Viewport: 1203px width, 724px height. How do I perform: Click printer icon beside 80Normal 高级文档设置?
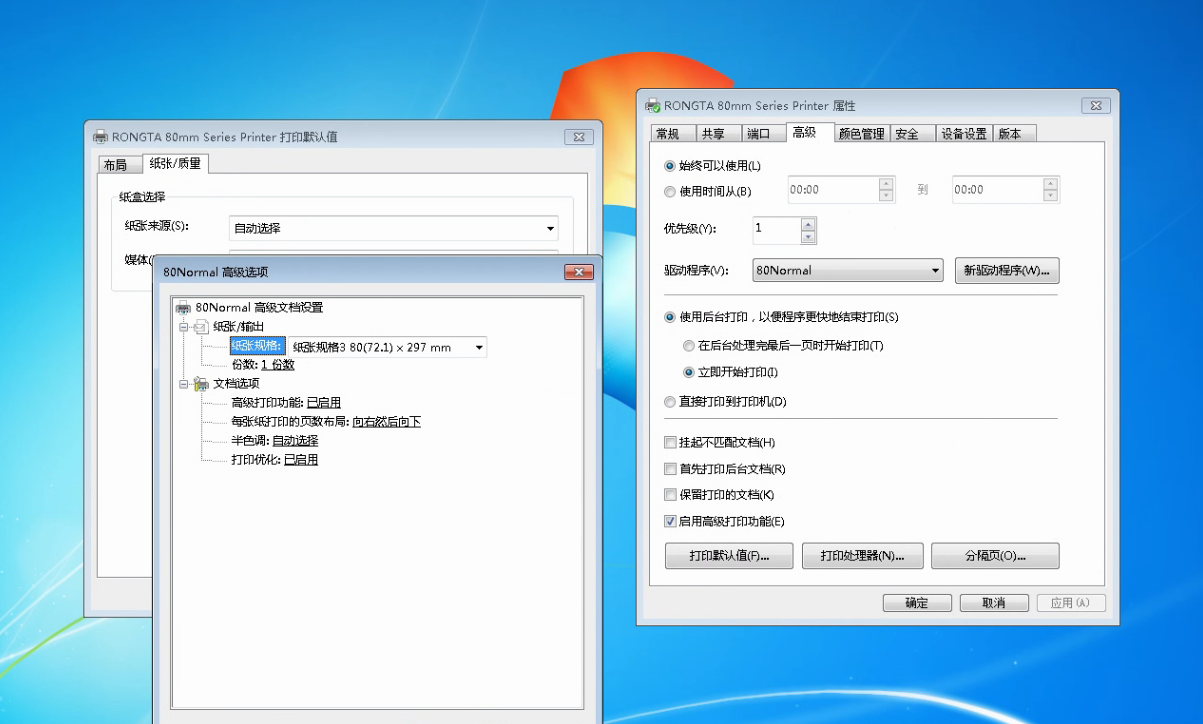click(184, 308)
